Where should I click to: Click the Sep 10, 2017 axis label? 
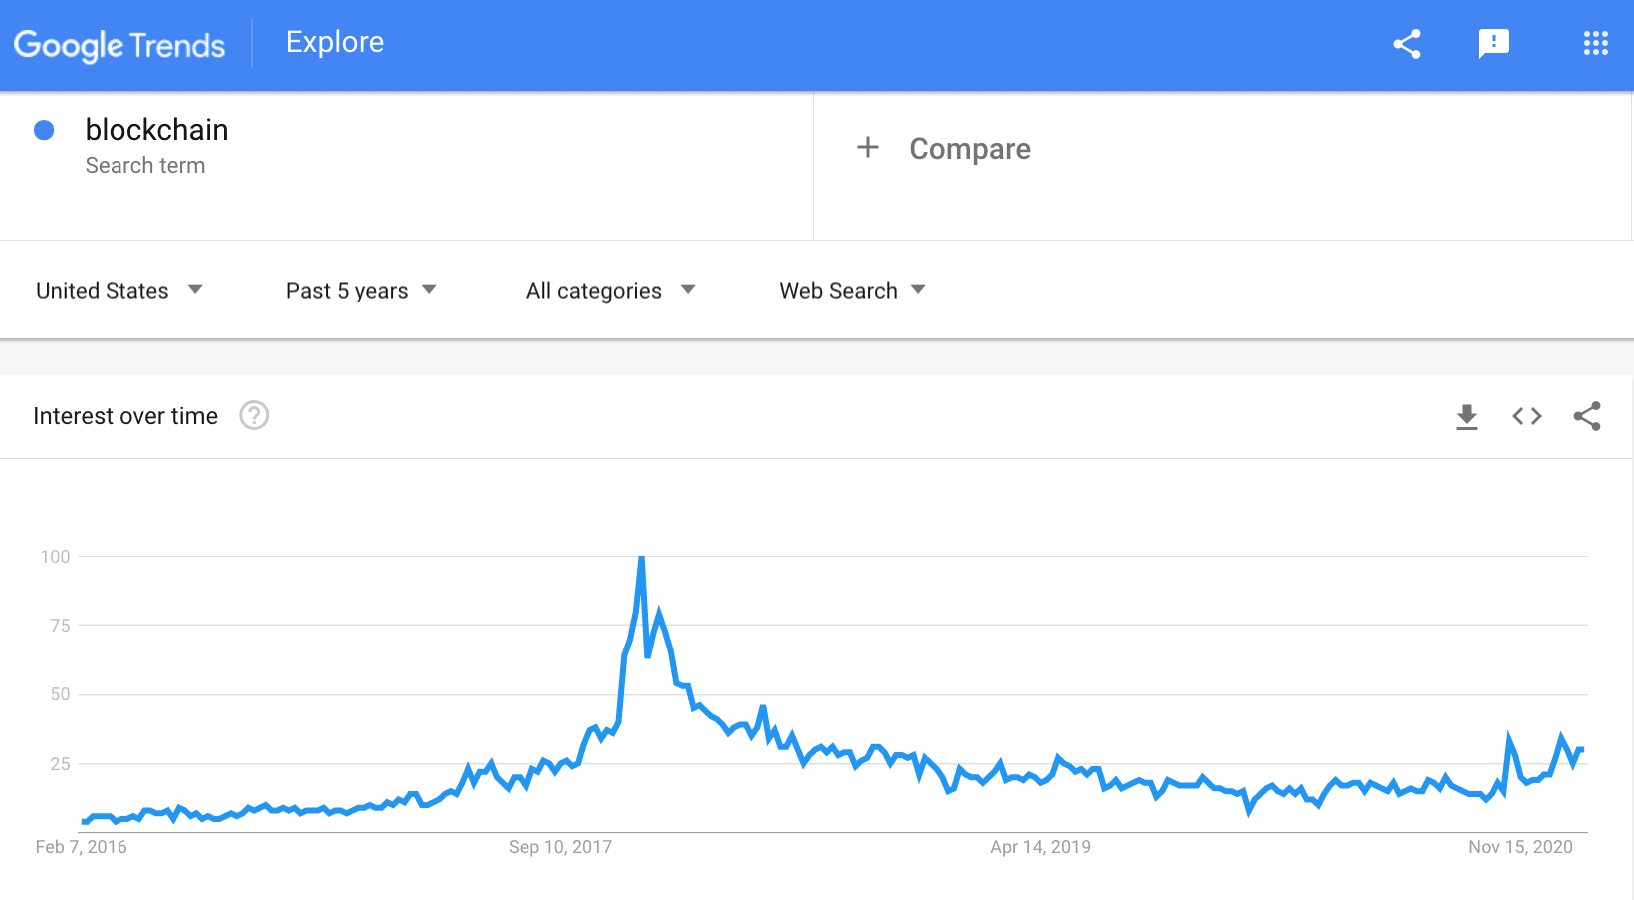[560, 847]
